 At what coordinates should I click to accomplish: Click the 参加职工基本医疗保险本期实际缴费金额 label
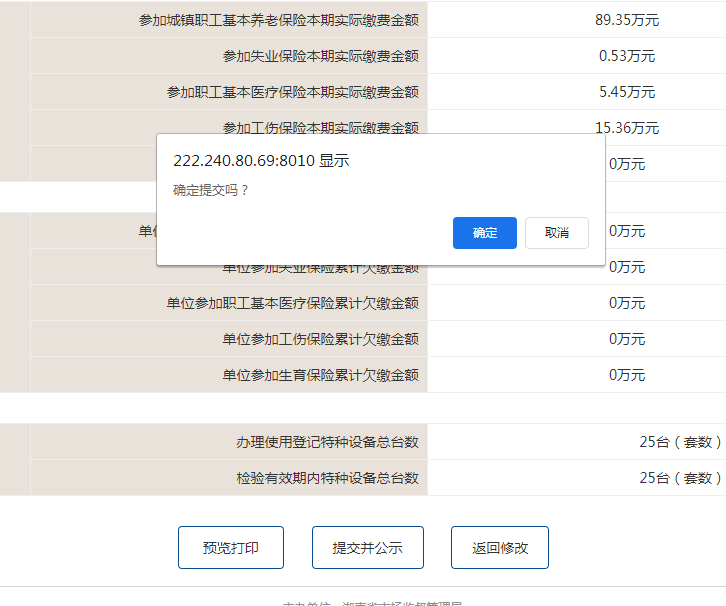click(292, 92)
